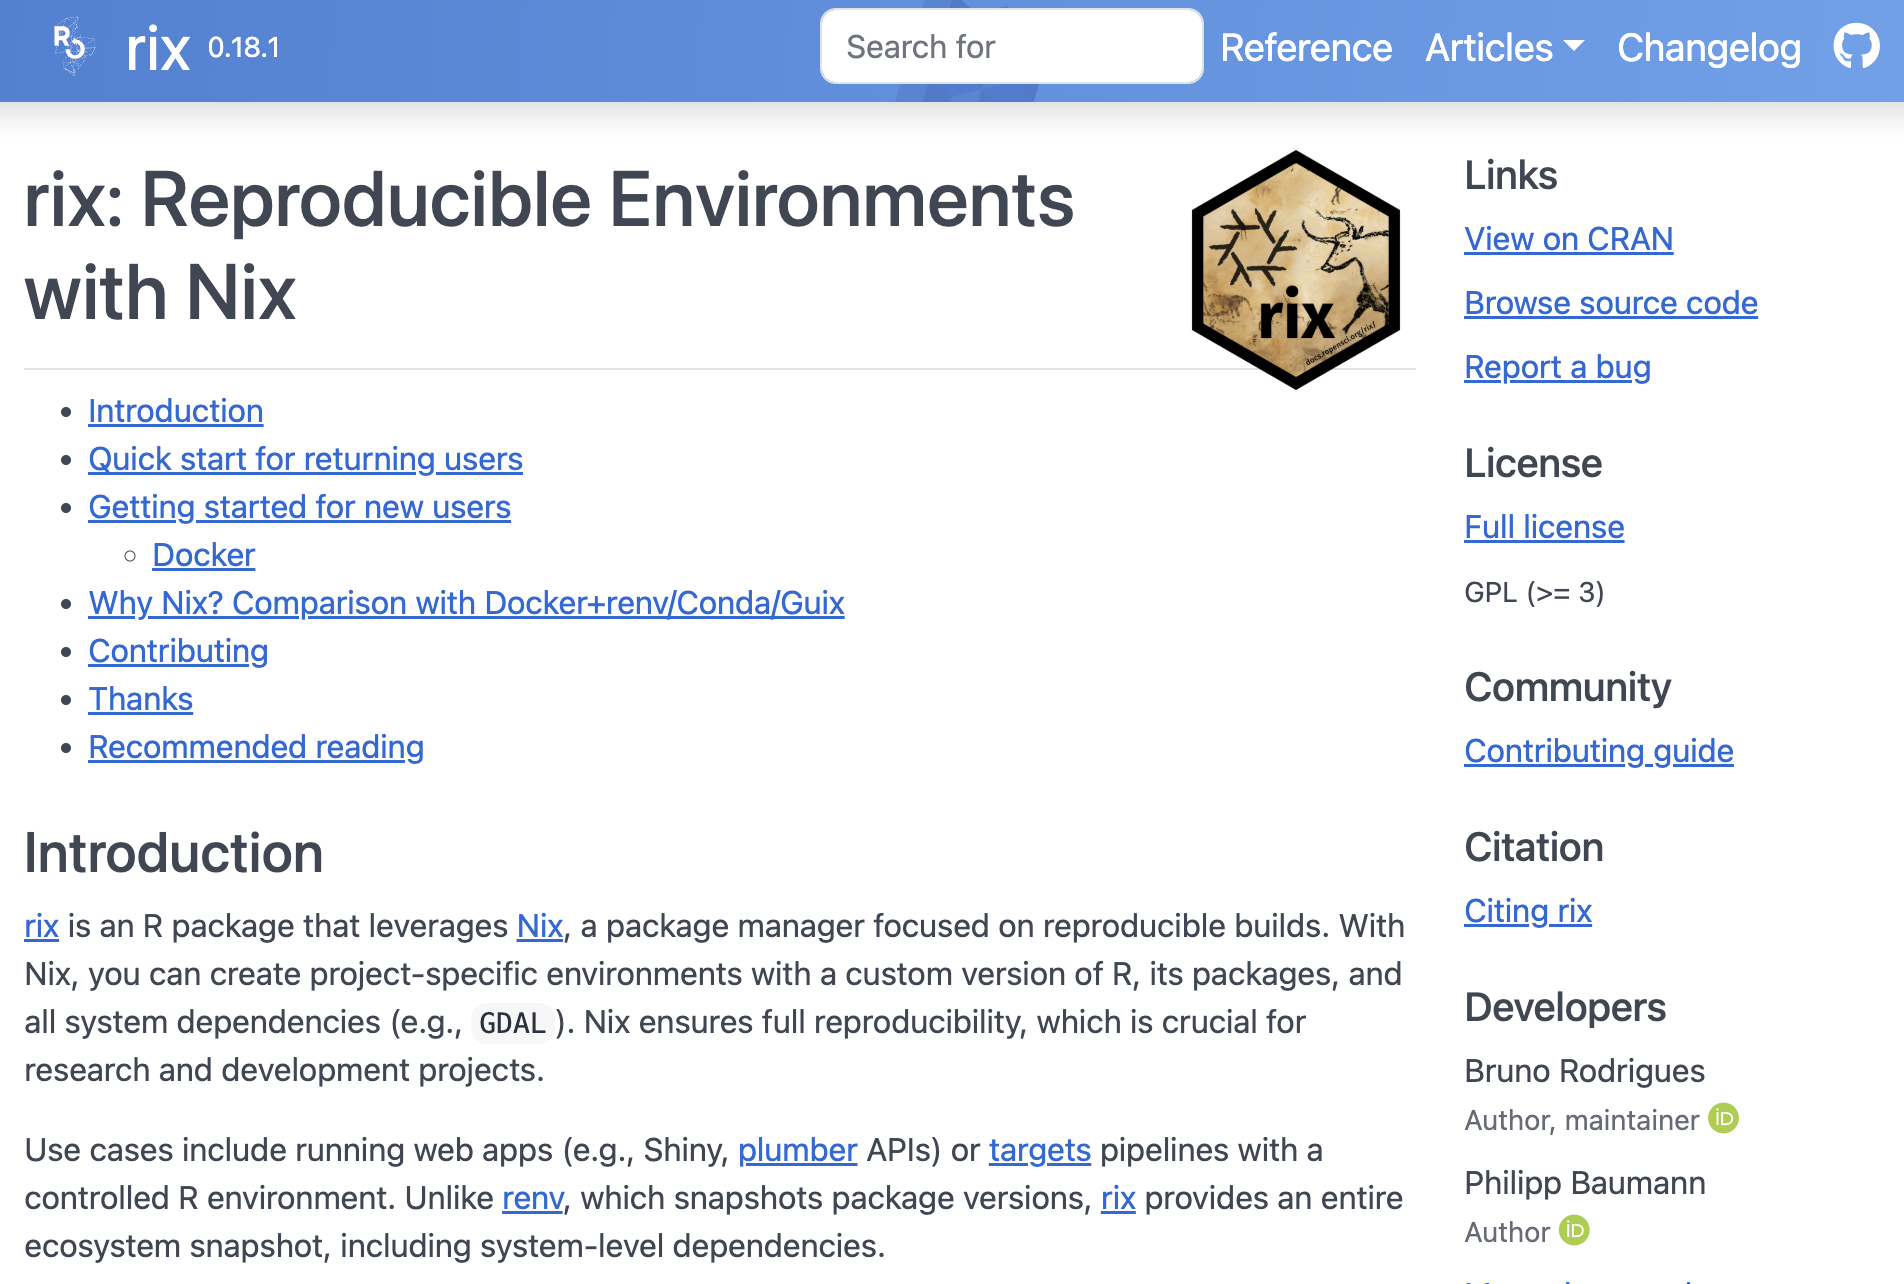Jump to the Docker section link
1904x1284 pixels.
[203, 555]
